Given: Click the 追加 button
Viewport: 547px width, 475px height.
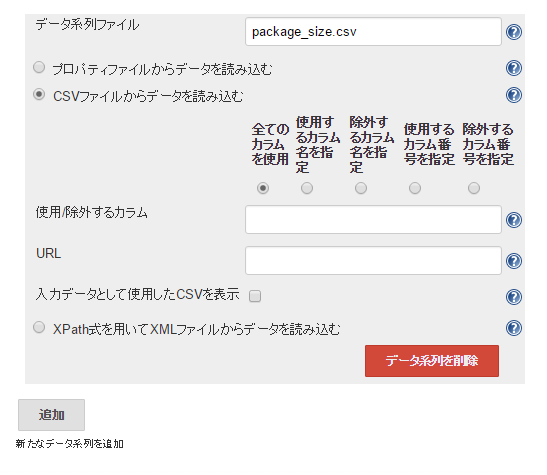Looking at the screenshot, I should pyautogui.click(x=51, y=415).
